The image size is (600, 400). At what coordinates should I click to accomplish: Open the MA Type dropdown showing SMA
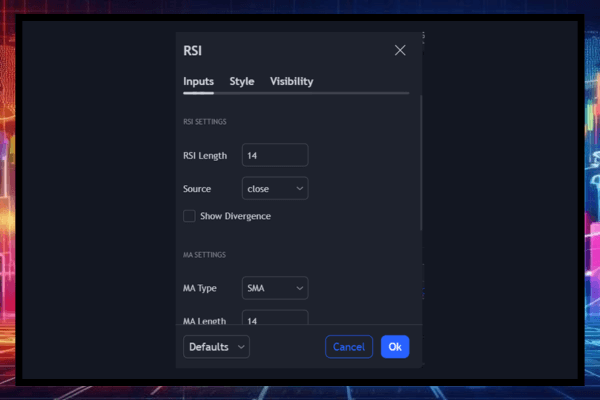click(275, 288)
